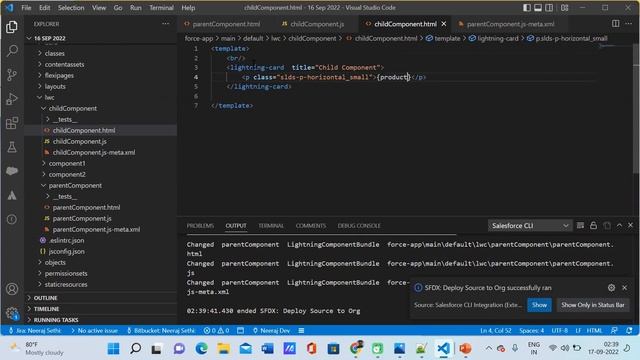Open jsconfig.json file in explorer
This screenshot has height=360, width=640.
[x=67, y=251]
